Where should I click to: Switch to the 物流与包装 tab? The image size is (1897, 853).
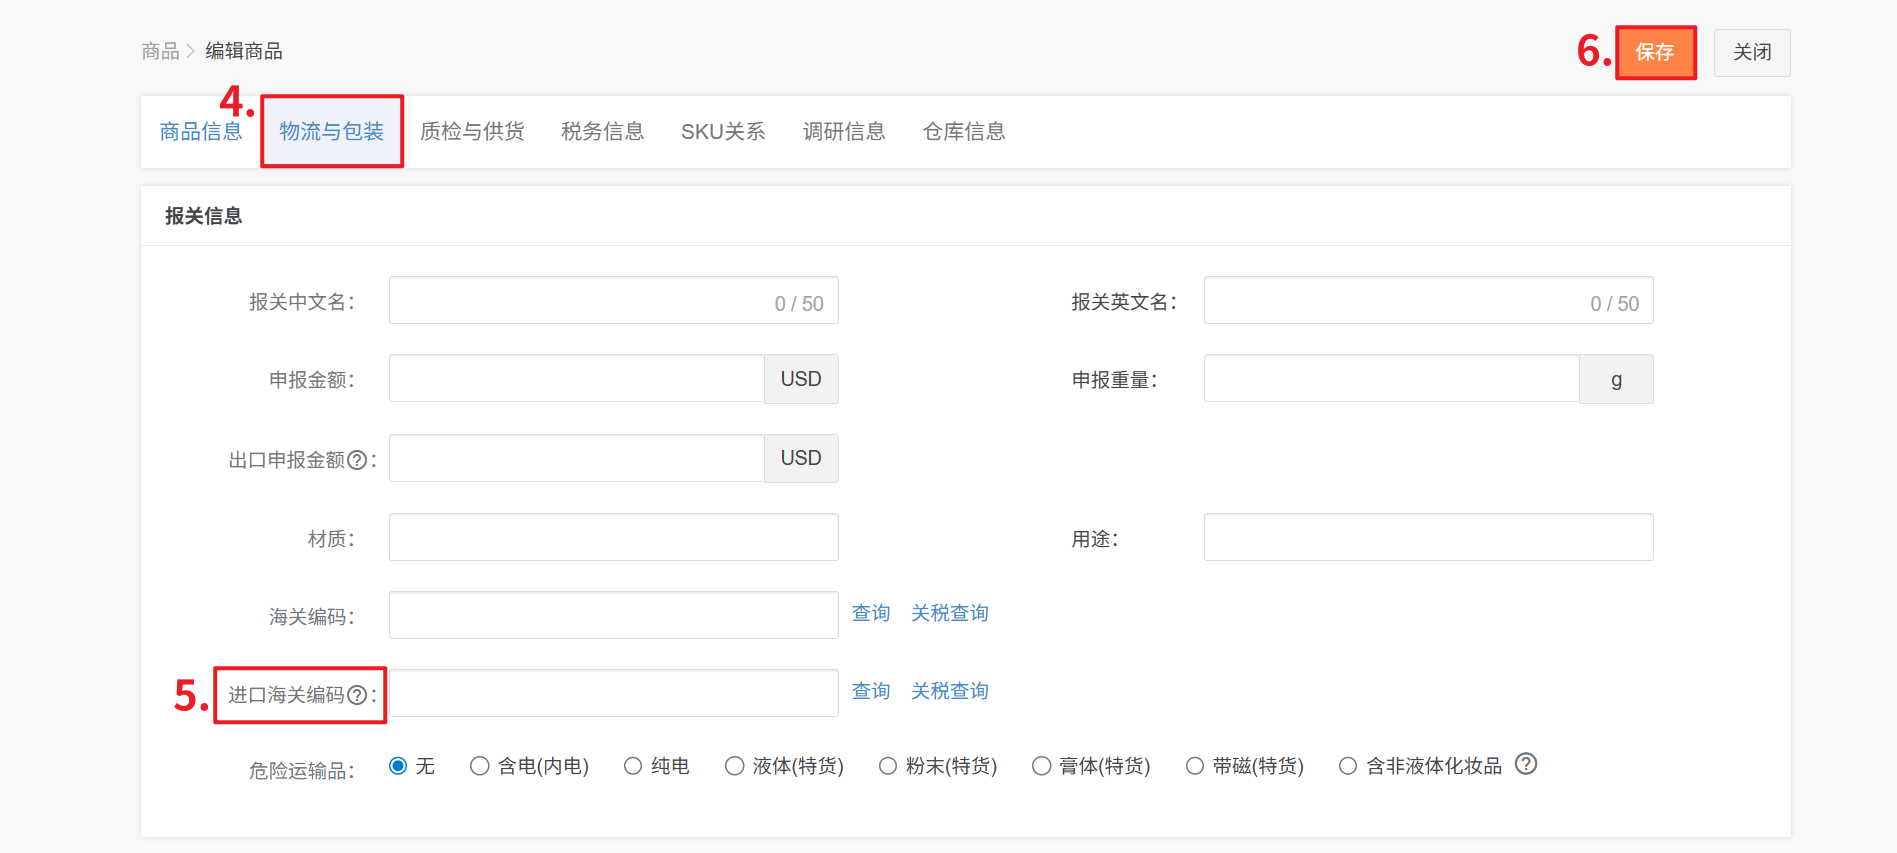(331, 132)
